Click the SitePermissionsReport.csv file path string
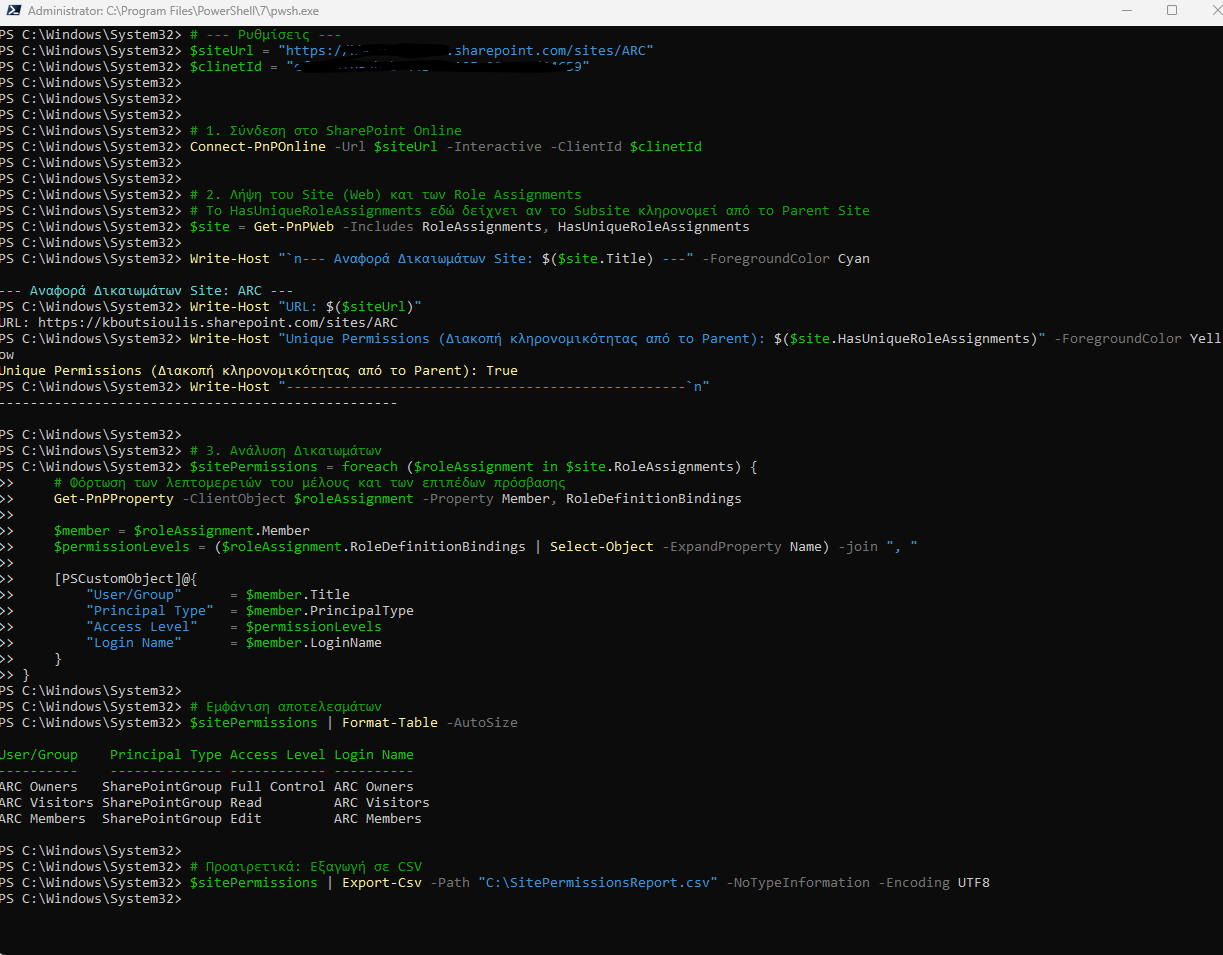Screen dimensions: 1223x955 pos(597,883)
